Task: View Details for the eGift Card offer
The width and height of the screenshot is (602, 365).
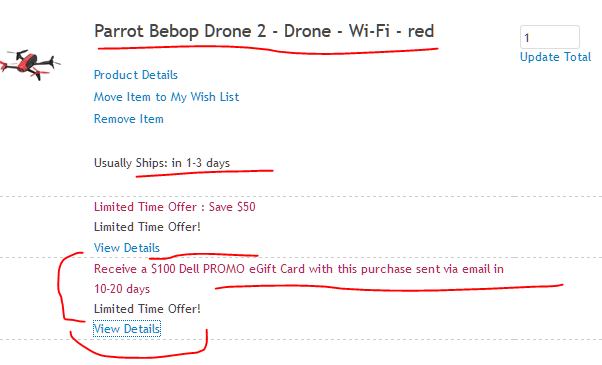Action: (x=127, y=329)
